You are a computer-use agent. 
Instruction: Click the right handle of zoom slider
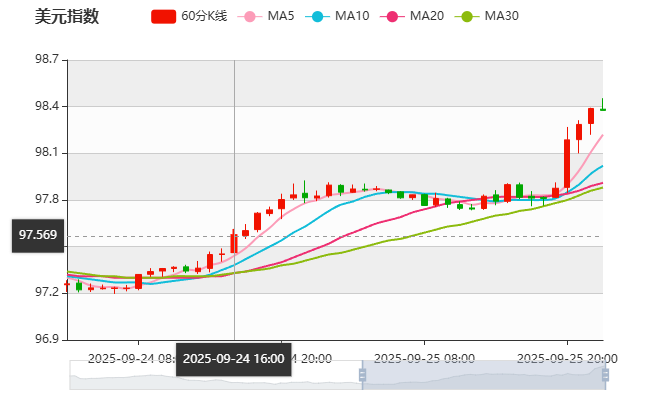(x=604, y=375)
